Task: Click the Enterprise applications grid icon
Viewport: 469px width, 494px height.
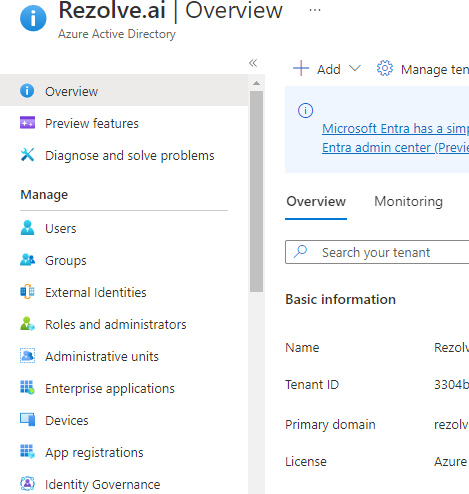Action: (x=27, y=388)
